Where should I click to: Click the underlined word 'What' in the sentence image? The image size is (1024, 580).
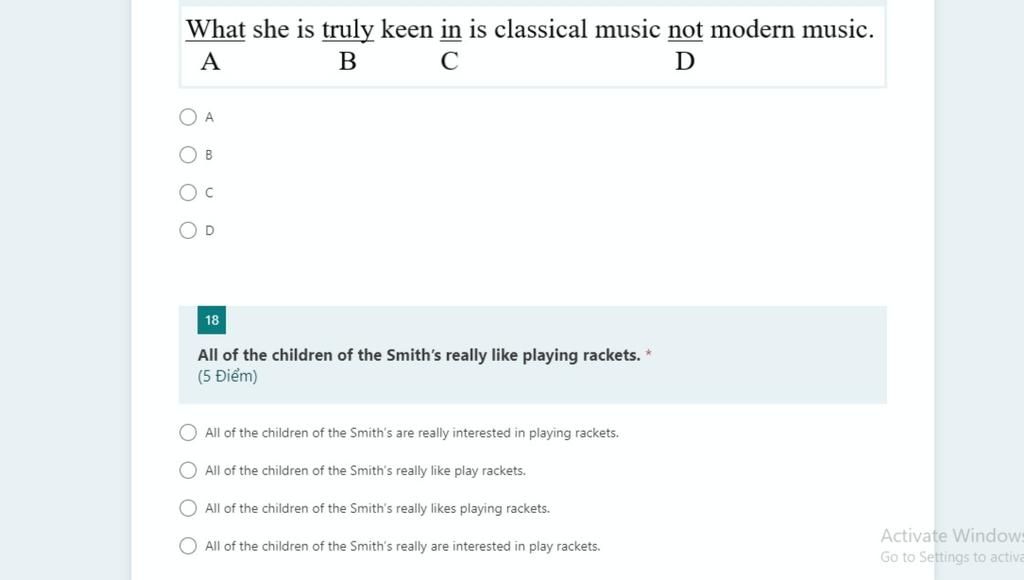[x=216, y=29]
